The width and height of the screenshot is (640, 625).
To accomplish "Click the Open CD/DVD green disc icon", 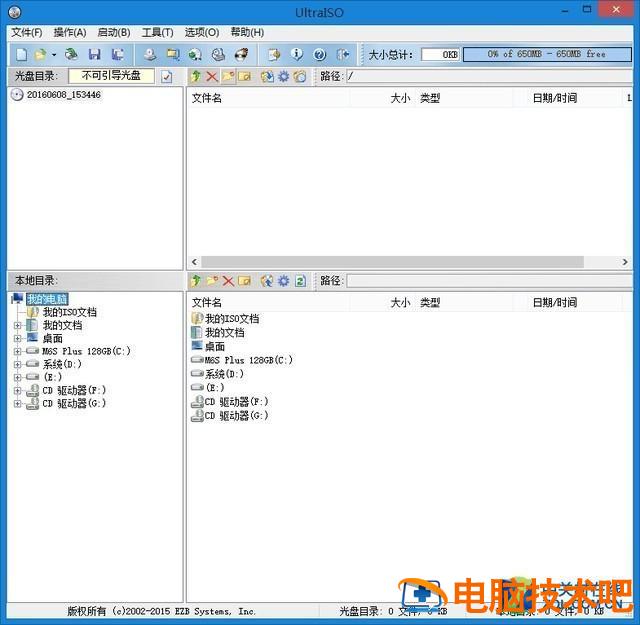I will pyautogui.click(x=71, y=54).
